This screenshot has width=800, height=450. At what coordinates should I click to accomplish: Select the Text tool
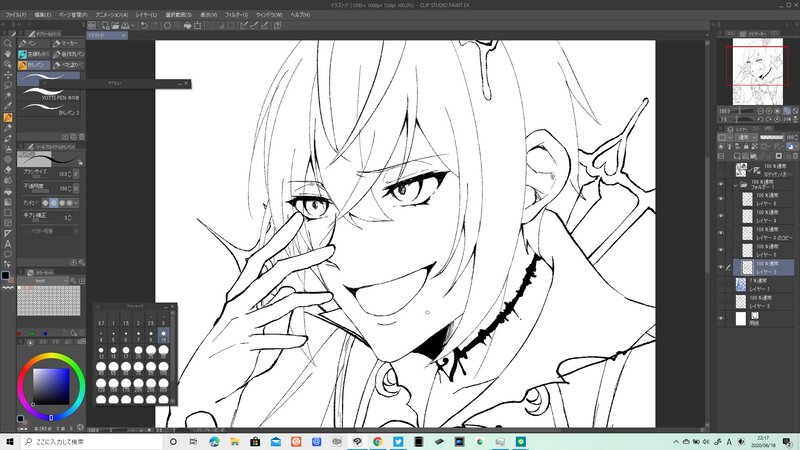click(7, 244)
